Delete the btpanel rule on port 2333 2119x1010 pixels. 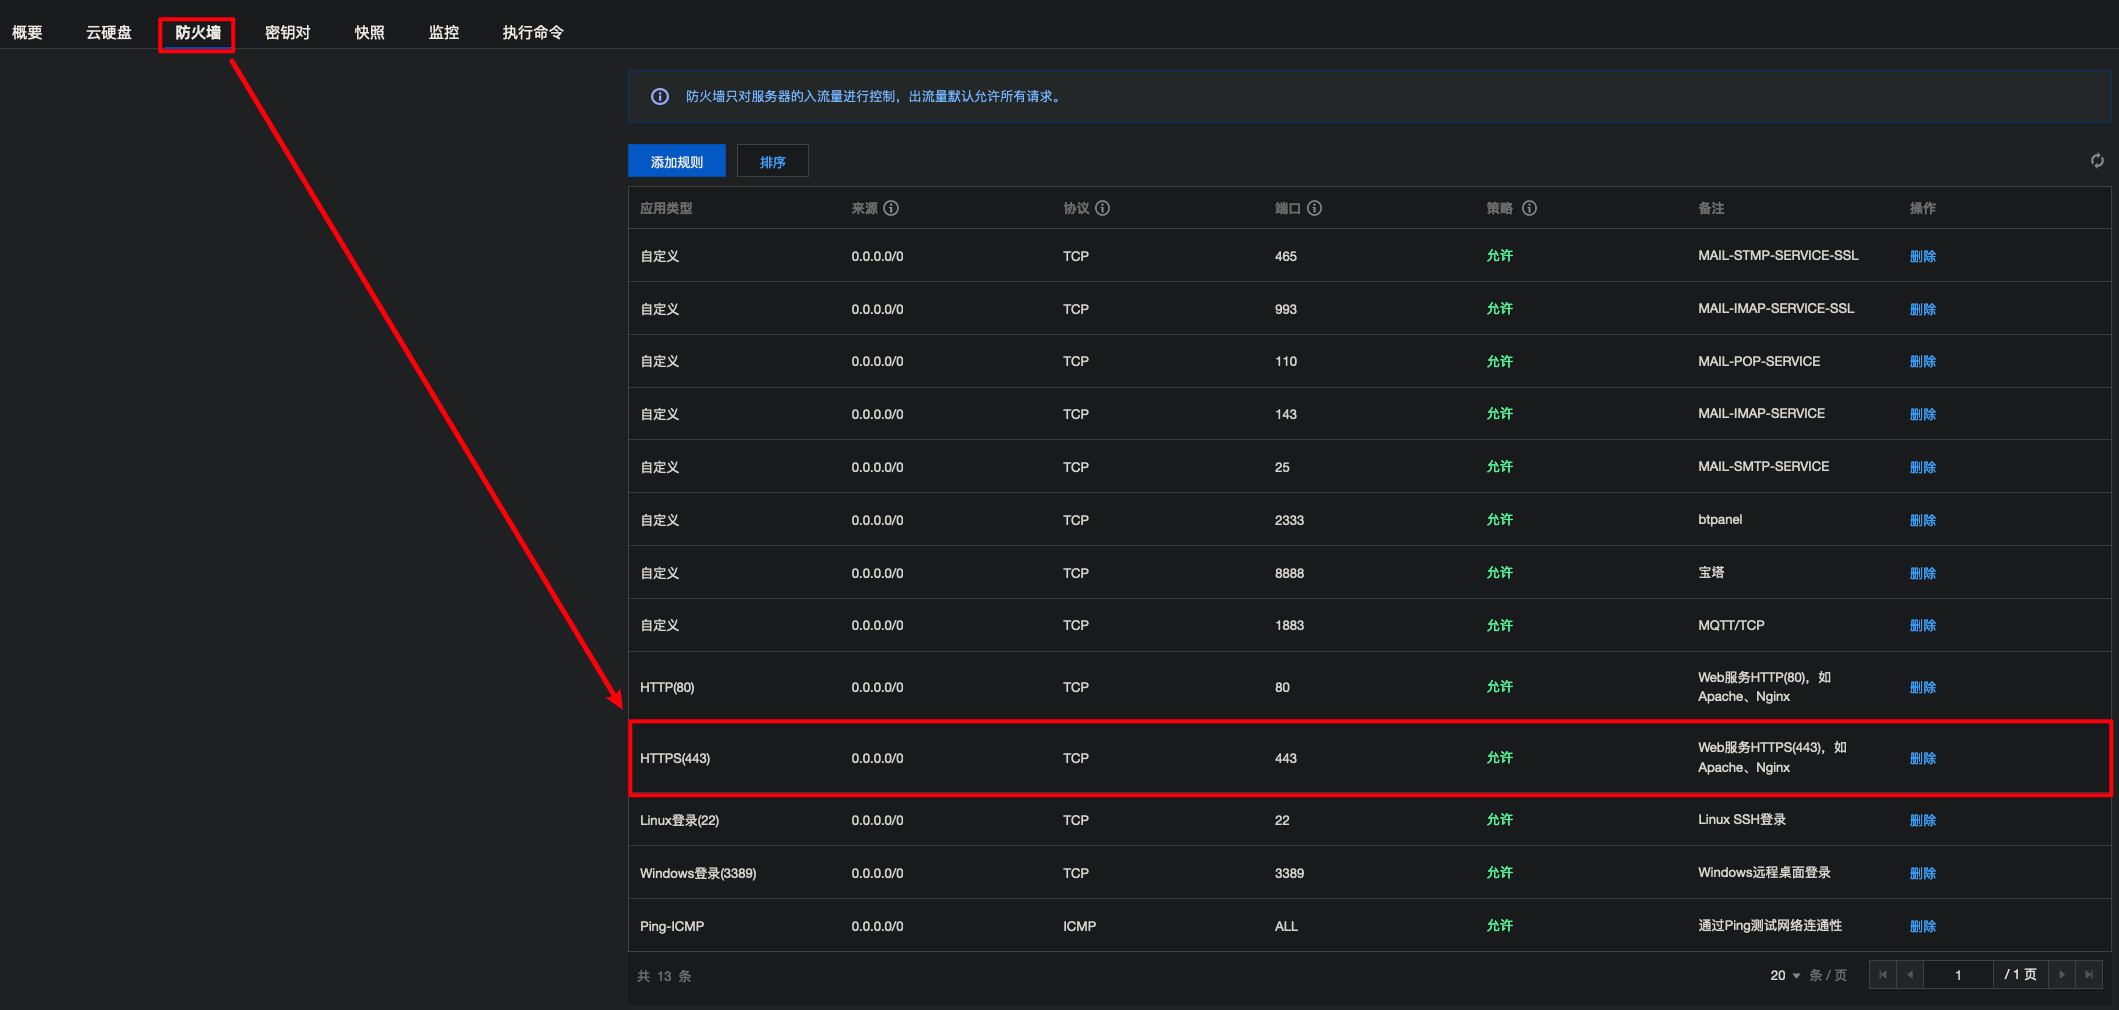pyautogui.click(x=1923, y=521)
